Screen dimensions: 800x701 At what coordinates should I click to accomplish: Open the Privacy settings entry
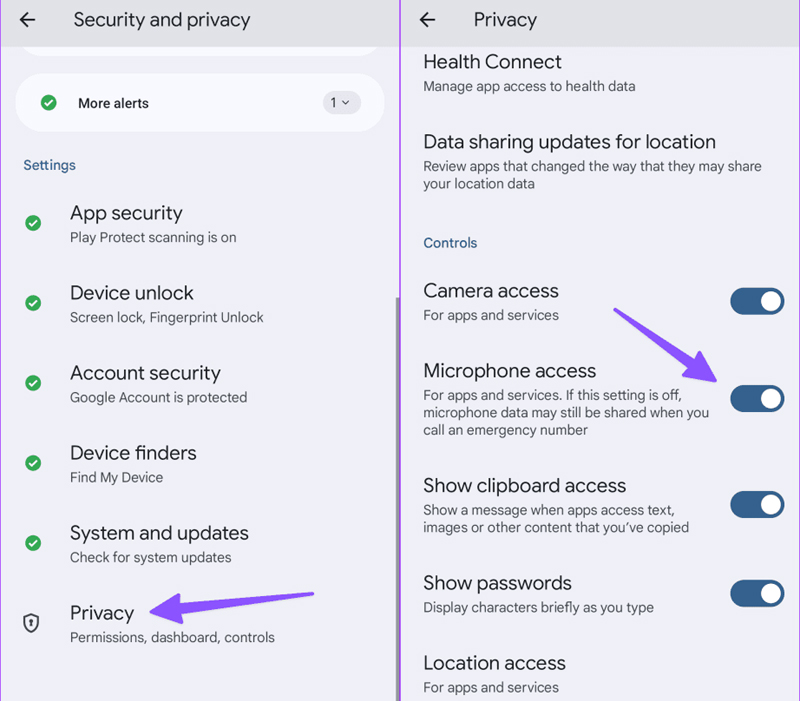pyautogui.click(x=102, y=612)
